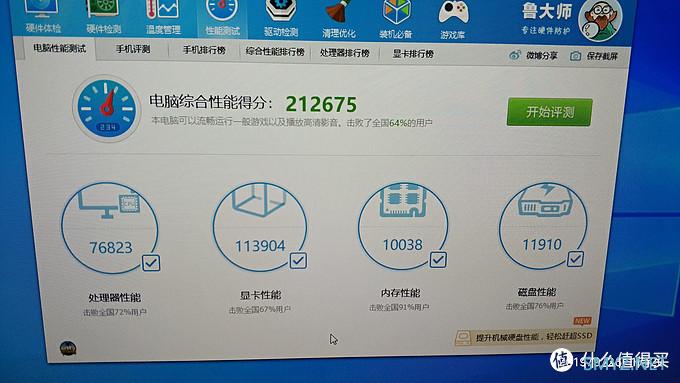Viewport: 680px width, 383px height.
Task: Switch to 电脑性能测试 tab
Action: (59, 49)
